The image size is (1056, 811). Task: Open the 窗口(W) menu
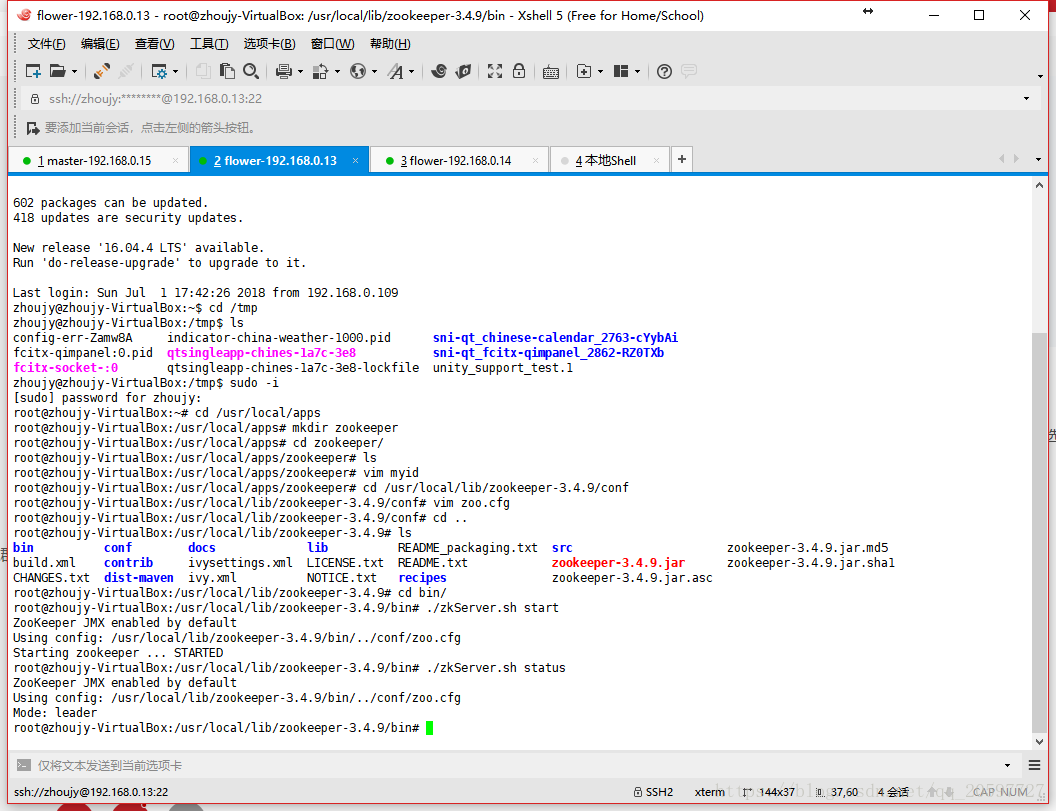332,44
